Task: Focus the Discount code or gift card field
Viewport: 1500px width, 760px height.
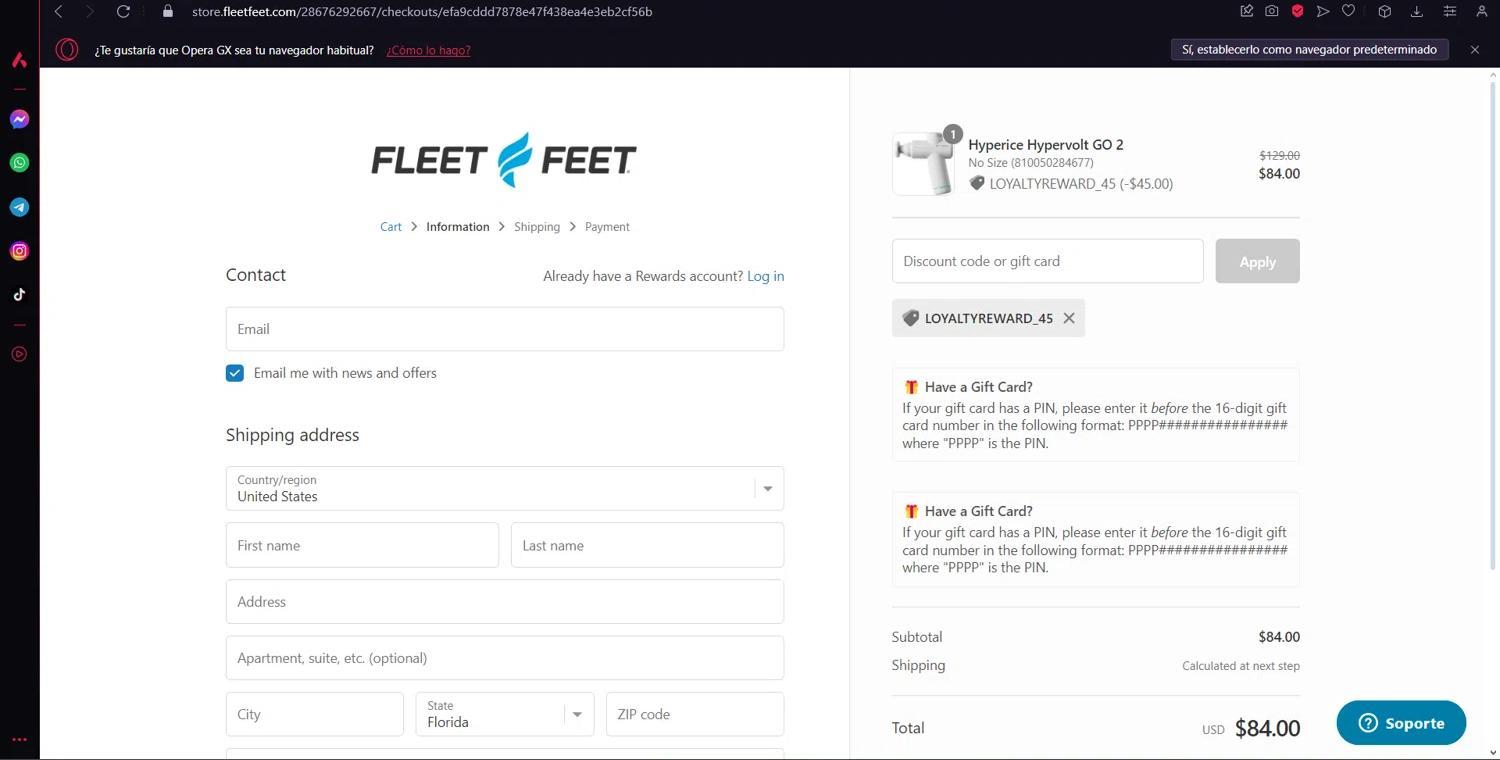Action: tap(1047, 261)
